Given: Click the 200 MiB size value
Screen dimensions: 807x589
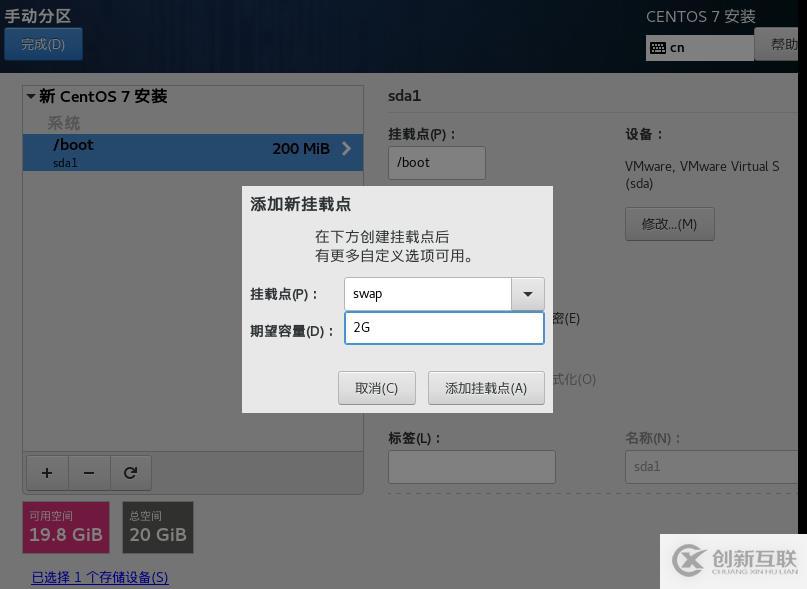Looking at the screenshot, I should pyautogui.click(x=301, y=149).
